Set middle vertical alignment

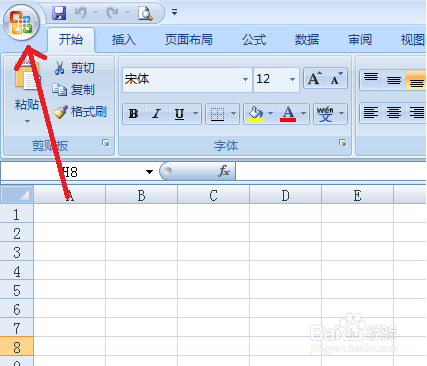point(394,79)
